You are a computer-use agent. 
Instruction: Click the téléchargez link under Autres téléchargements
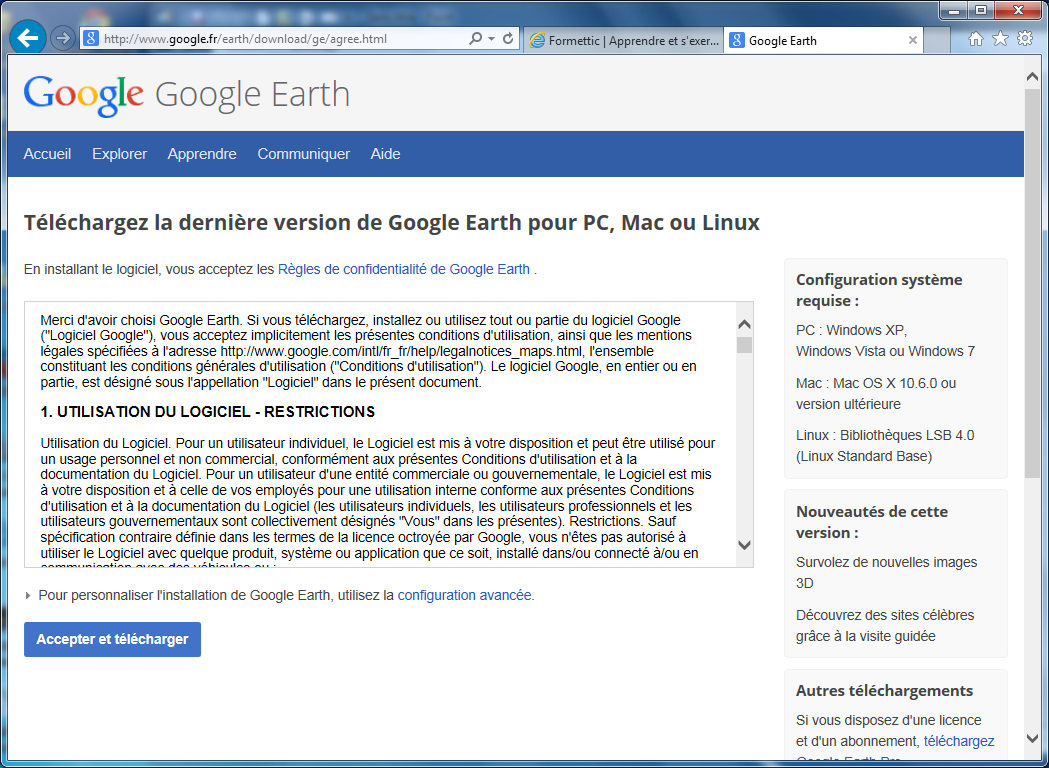(x=959, y=741)
